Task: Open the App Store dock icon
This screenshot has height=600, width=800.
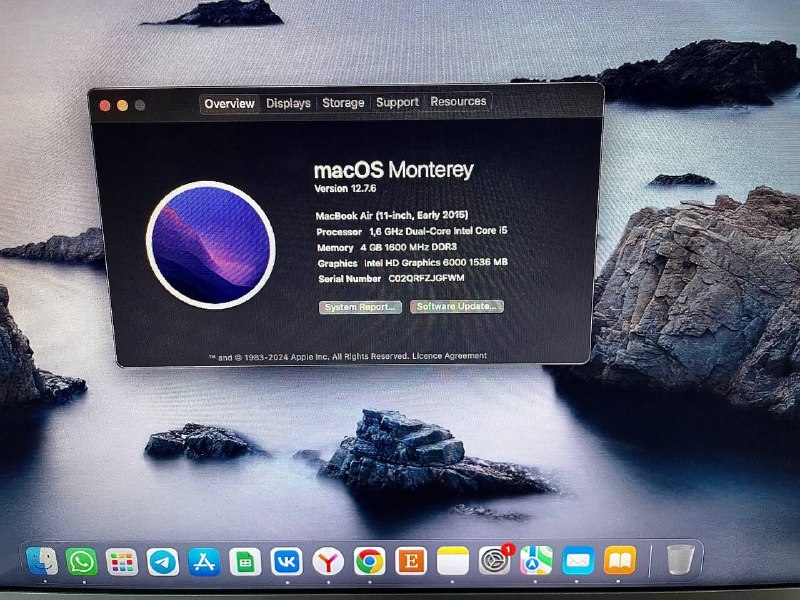Action: [x=204, y=562]
